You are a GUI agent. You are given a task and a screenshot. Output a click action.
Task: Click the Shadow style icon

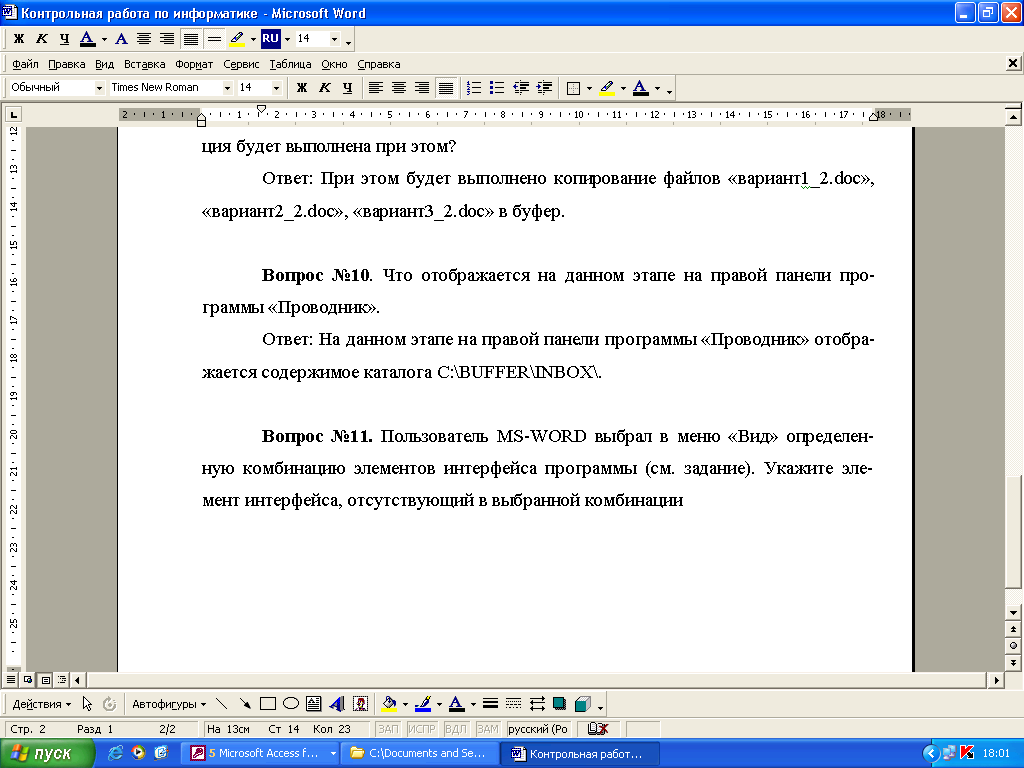coord(560,703)
